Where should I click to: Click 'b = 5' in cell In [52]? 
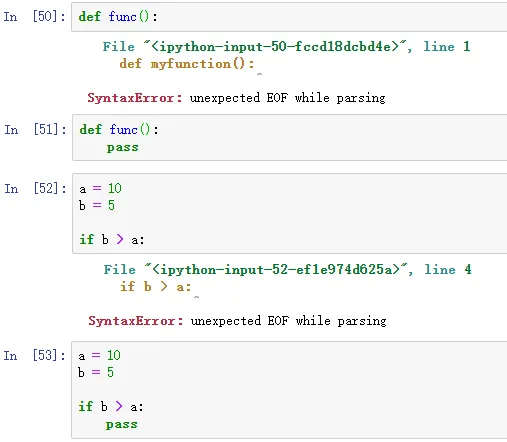click(x=97, y=205)
